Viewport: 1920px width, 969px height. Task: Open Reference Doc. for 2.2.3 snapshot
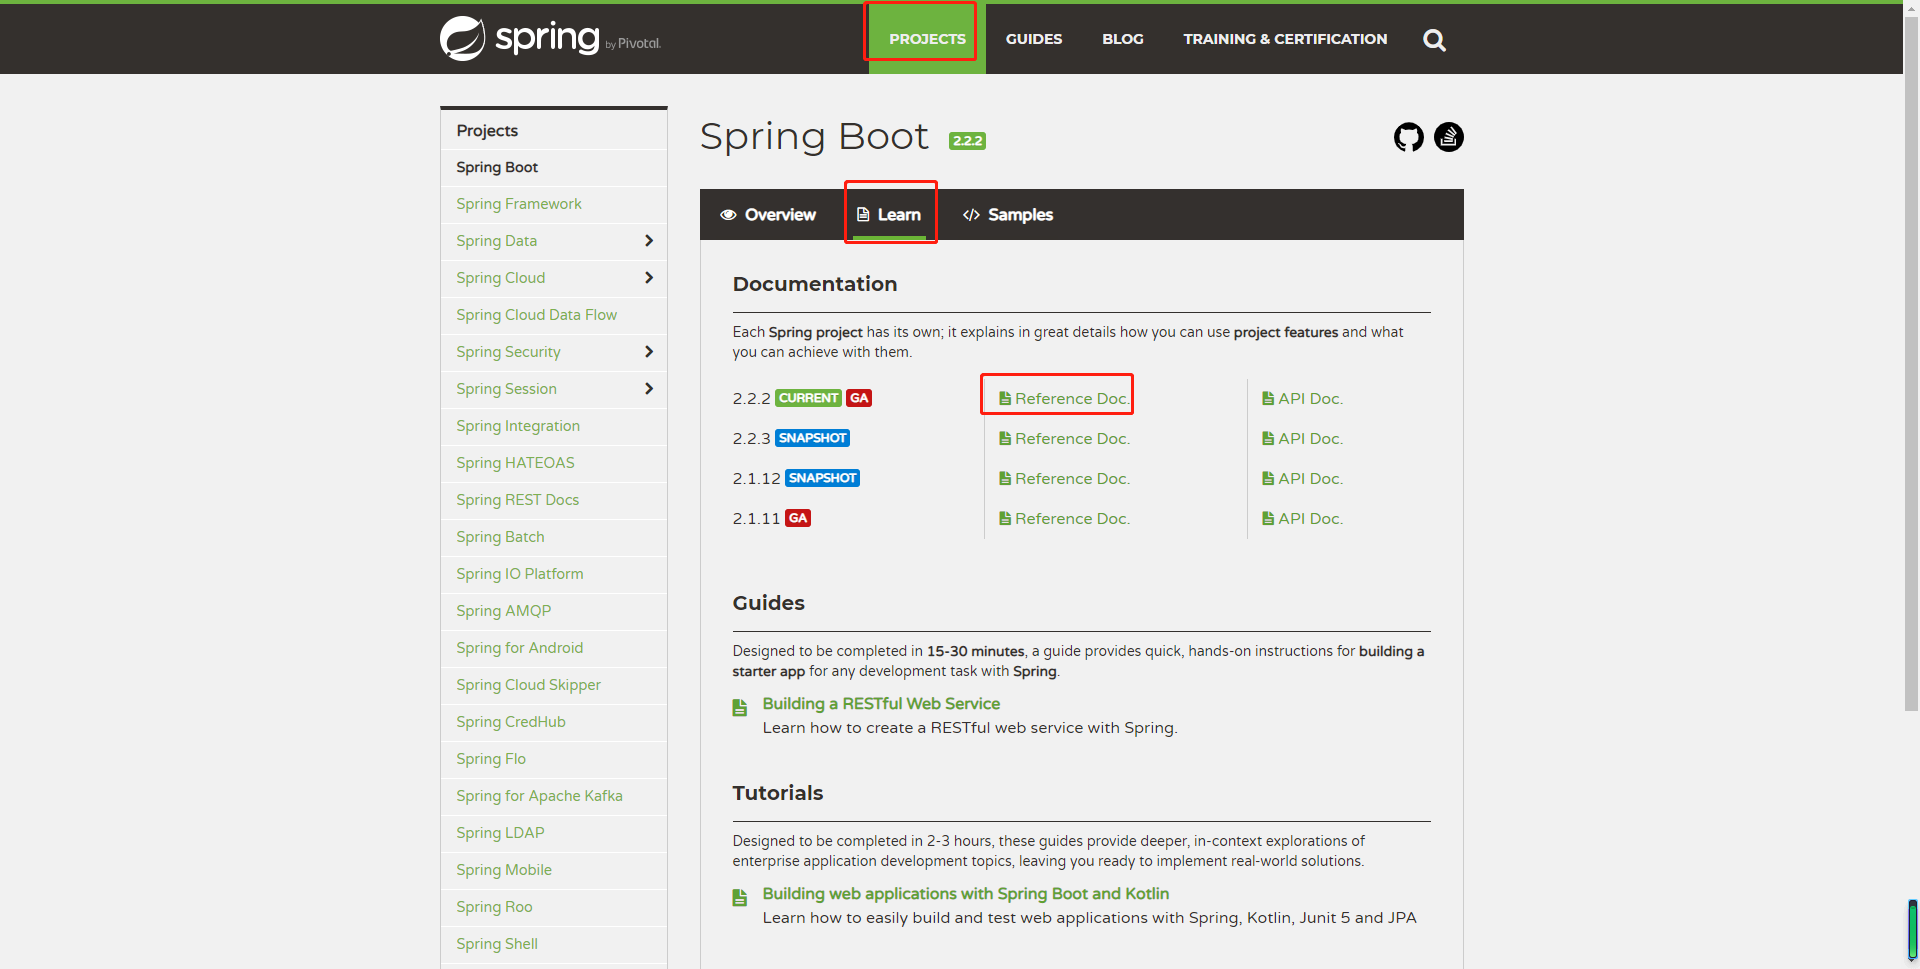coord(1064,438)
